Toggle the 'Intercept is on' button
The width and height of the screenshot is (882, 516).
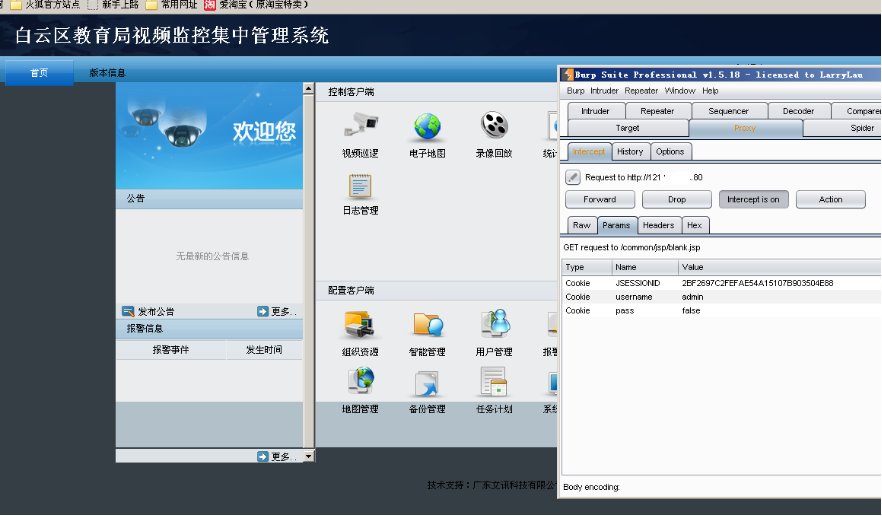[x=753, y=200]
